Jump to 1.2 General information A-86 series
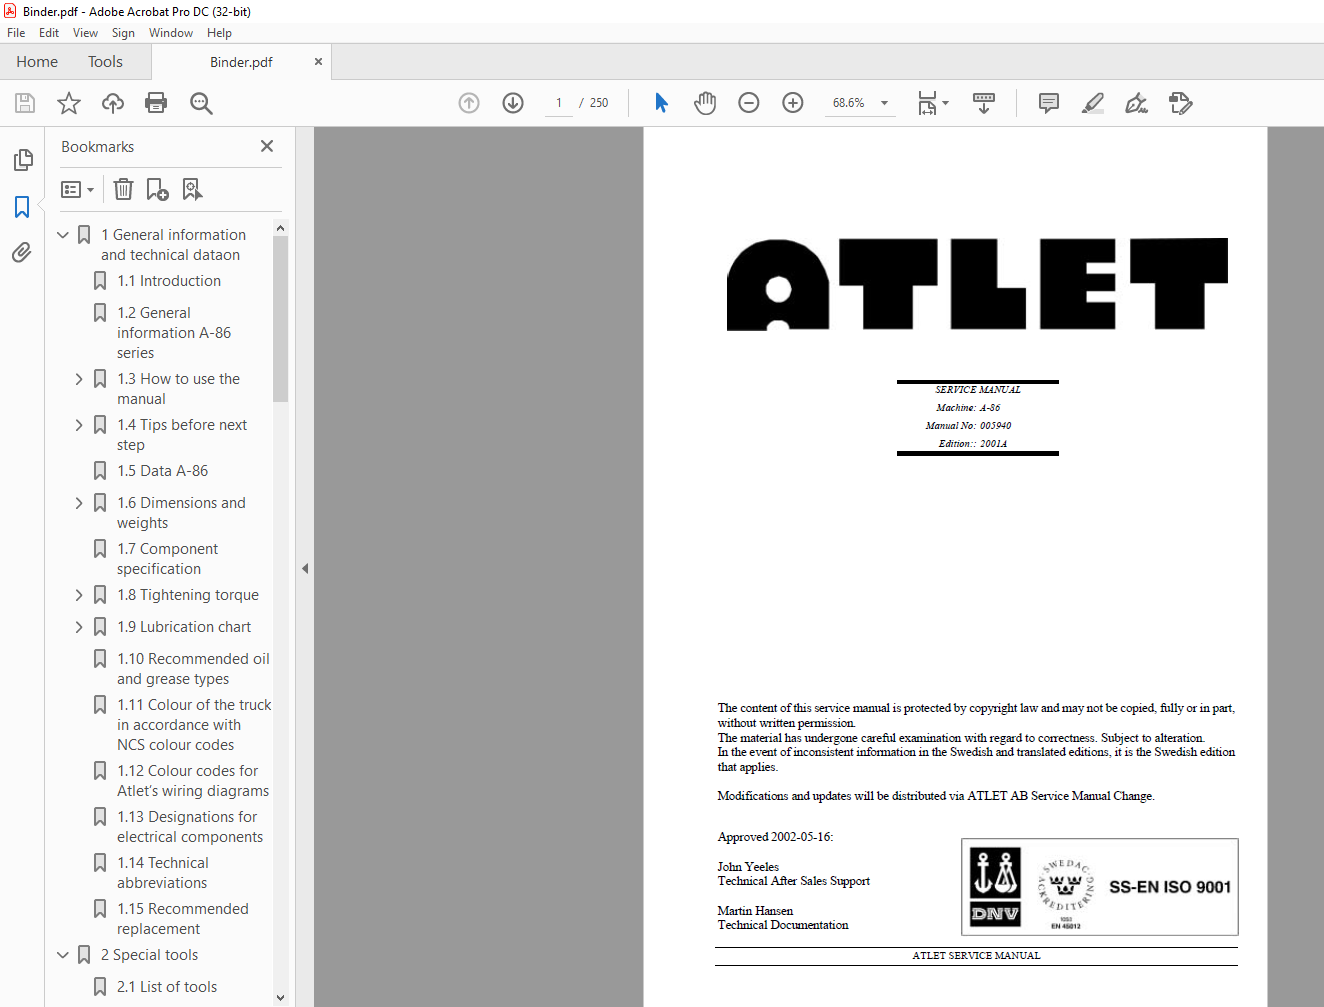1324x1007 pixels. (x=174, y=333)
